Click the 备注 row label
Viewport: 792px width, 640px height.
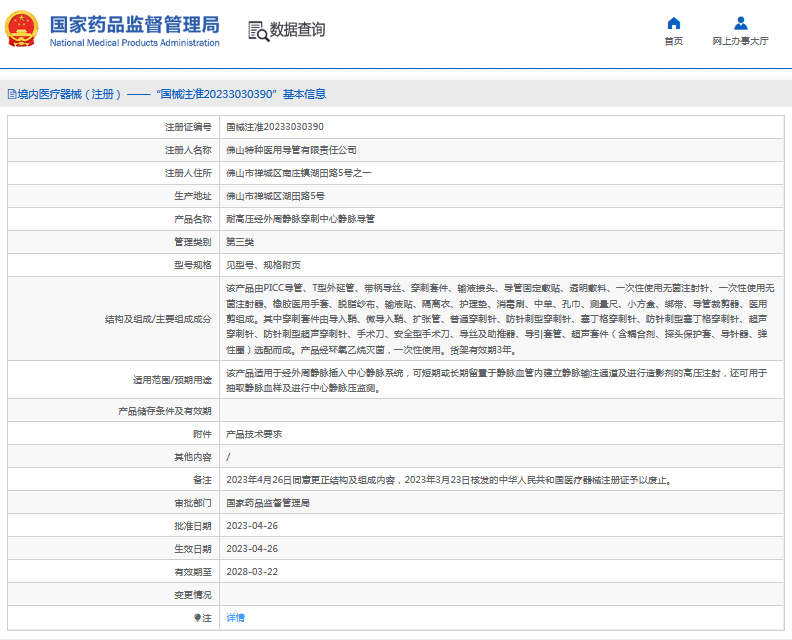coord(202,480)
